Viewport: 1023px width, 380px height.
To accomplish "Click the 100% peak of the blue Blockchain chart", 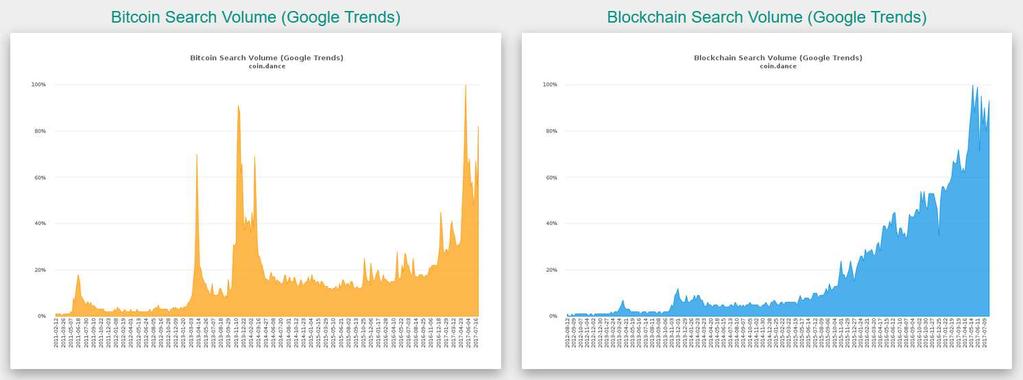I will click(x=973, y=87).
